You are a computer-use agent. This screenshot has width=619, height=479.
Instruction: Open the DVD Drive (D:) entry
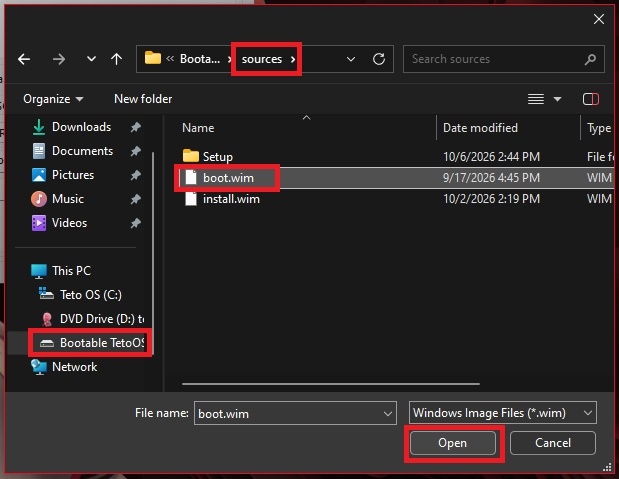tap(101, 319)
